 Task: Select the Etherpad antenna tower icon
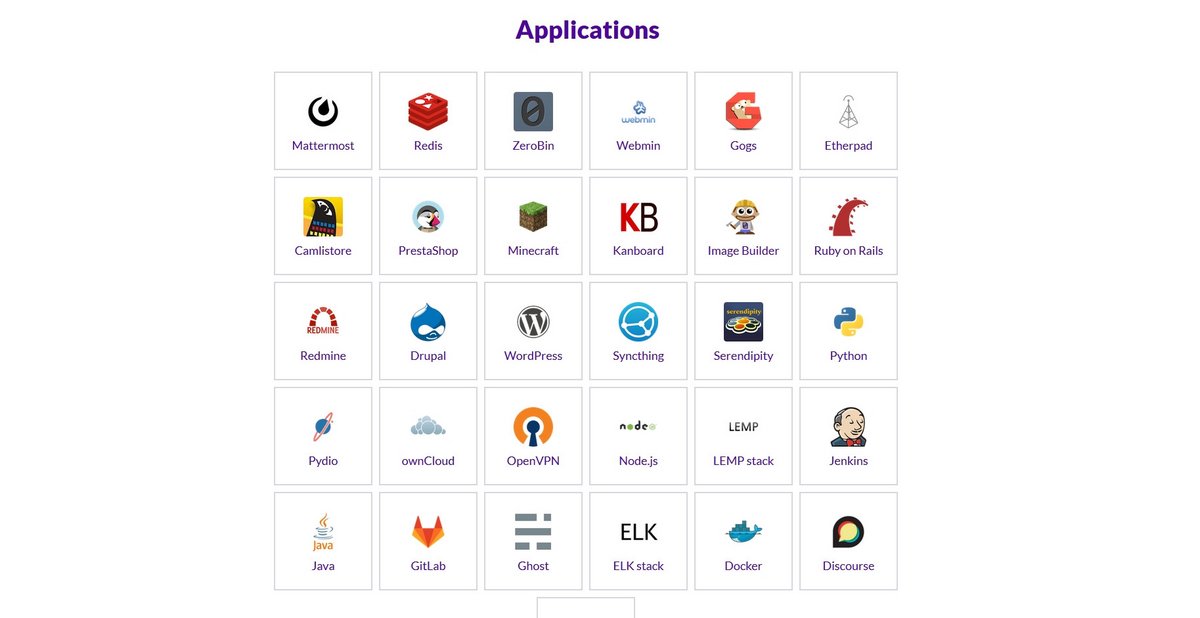(x=848, y=112)
